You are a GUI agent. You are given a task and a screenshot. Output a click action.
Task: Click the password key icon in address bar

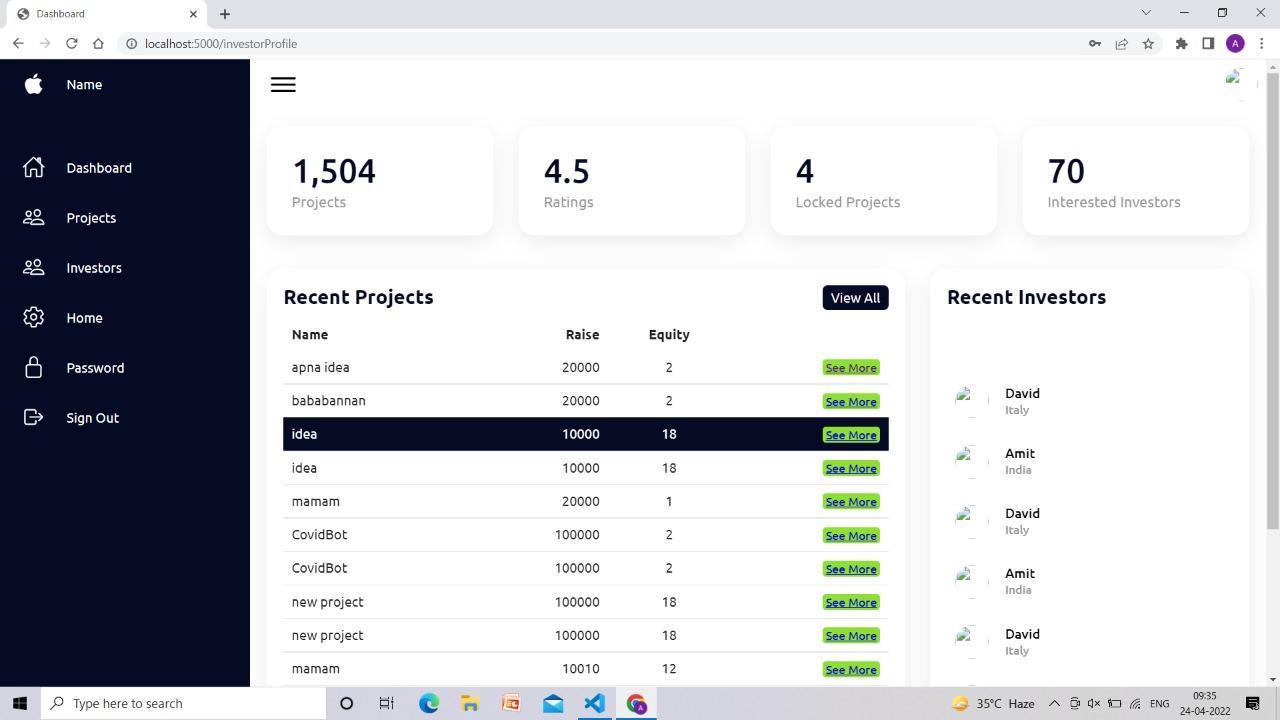pyautogui.click(x=1095, y=43)
